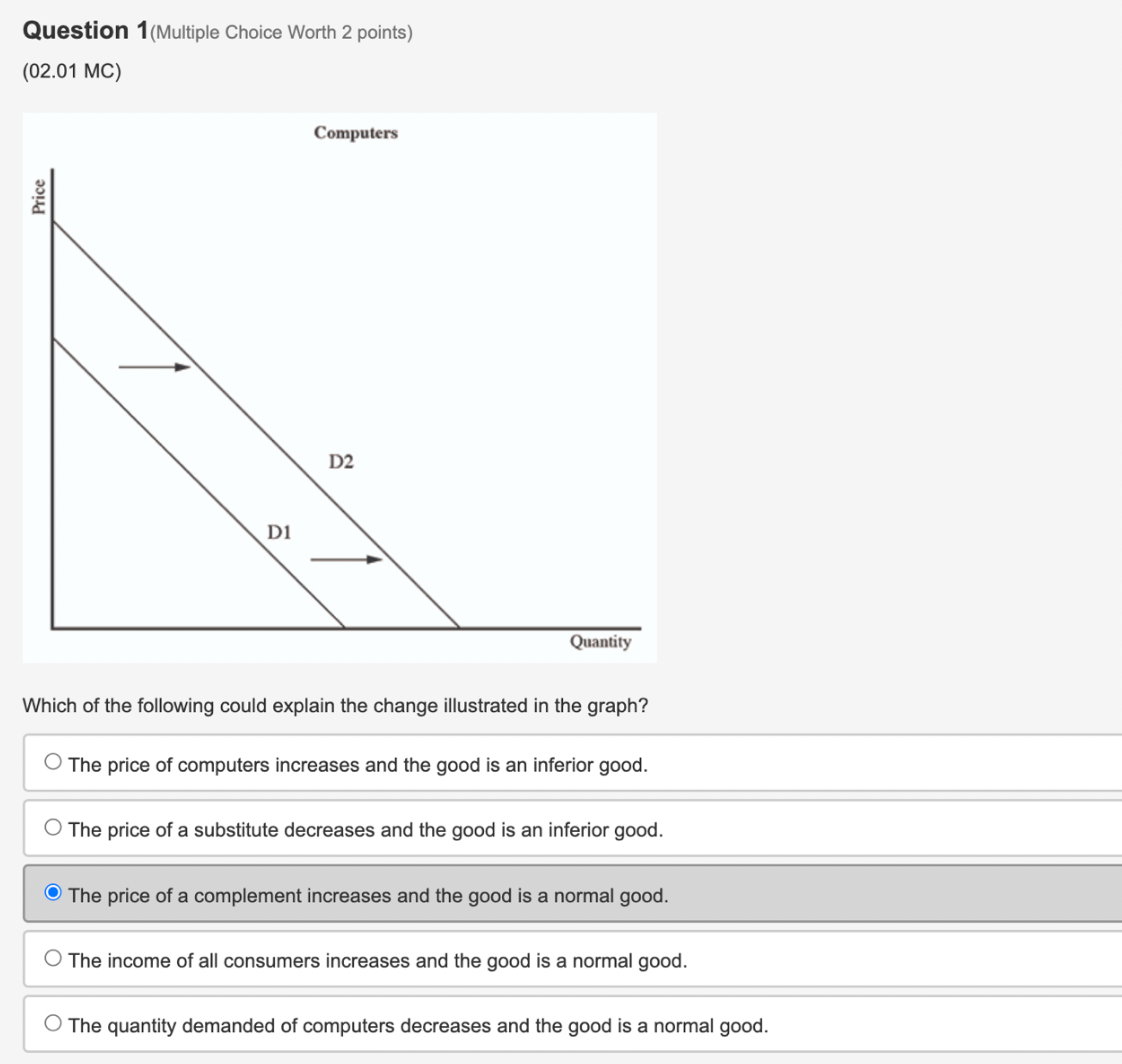Click the (02.01 MC) code text
This screenshot has width=1122, height=1064.
coord(71,70)
